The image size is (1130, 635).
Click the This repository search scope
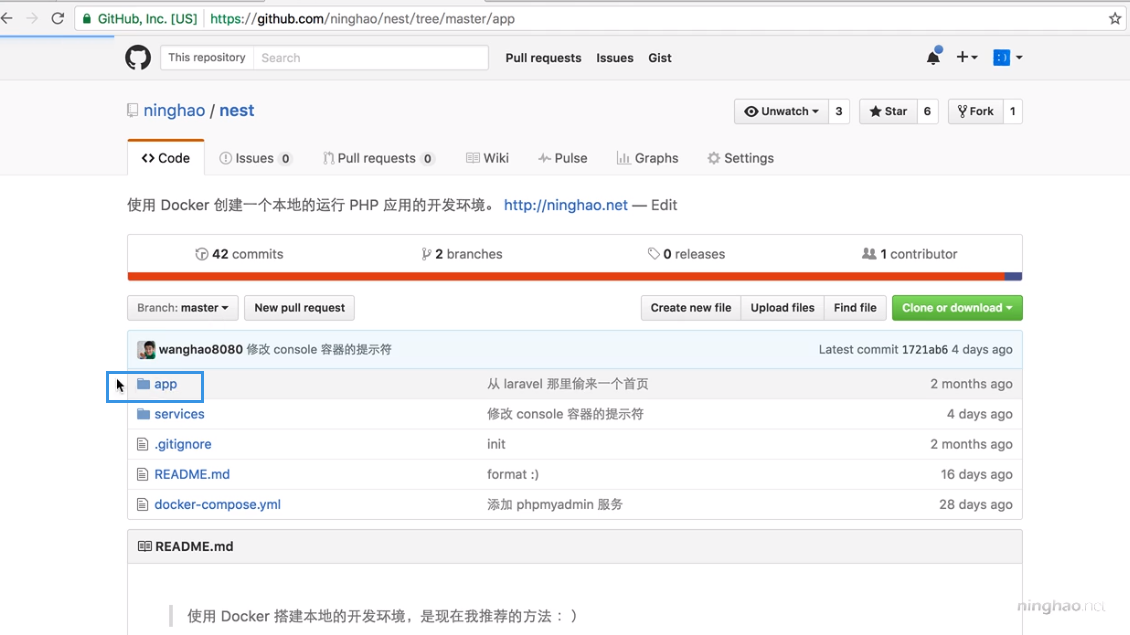207,58
